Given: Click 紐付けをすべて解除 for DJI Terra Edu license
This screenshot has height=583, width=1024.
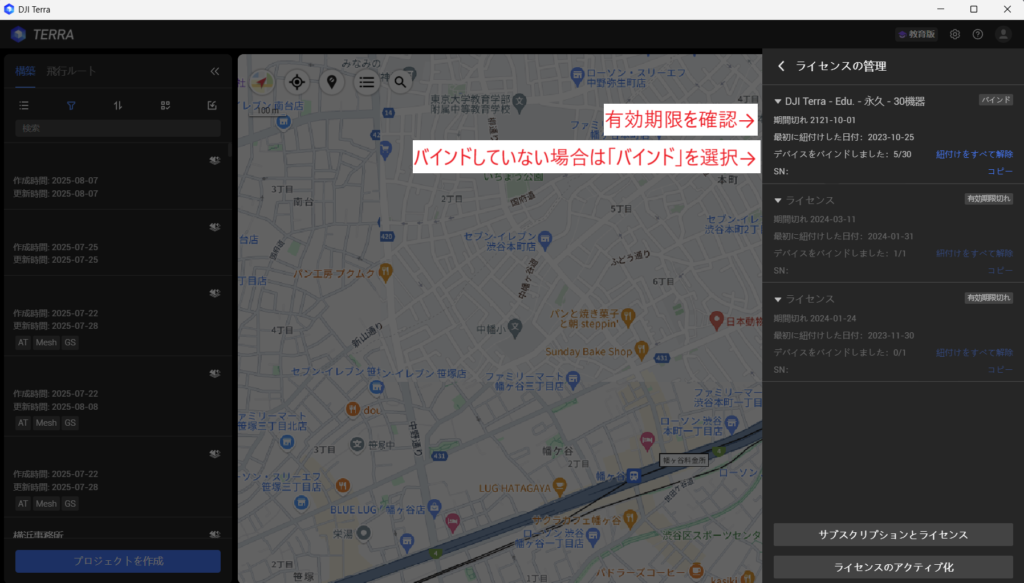Looking at the screenshot, I should (974, 154).
